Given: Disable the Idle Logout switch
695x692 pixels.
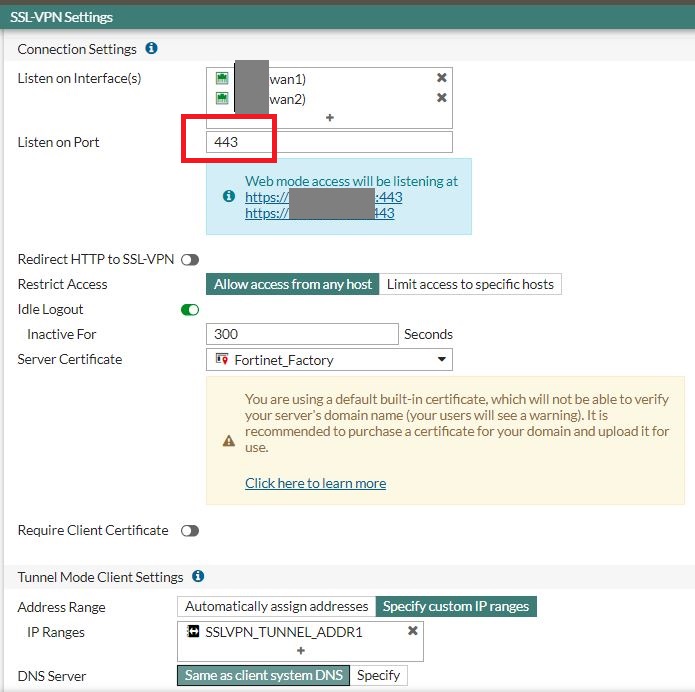Looking at the screenshot, I should (190, 310).
